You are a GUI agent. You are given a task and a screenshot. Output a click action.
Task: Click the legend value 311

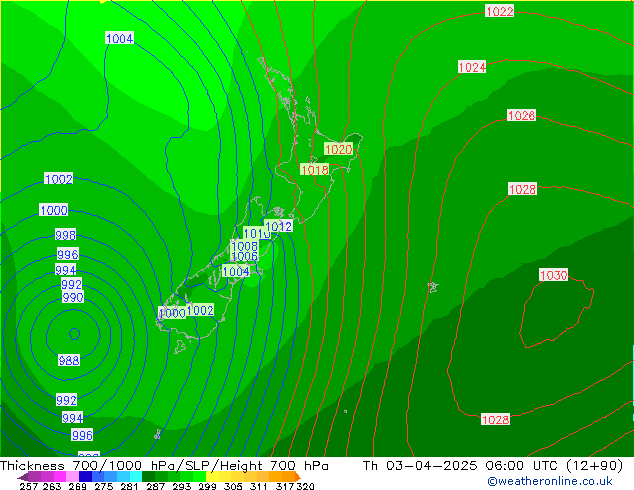(258, 486)
